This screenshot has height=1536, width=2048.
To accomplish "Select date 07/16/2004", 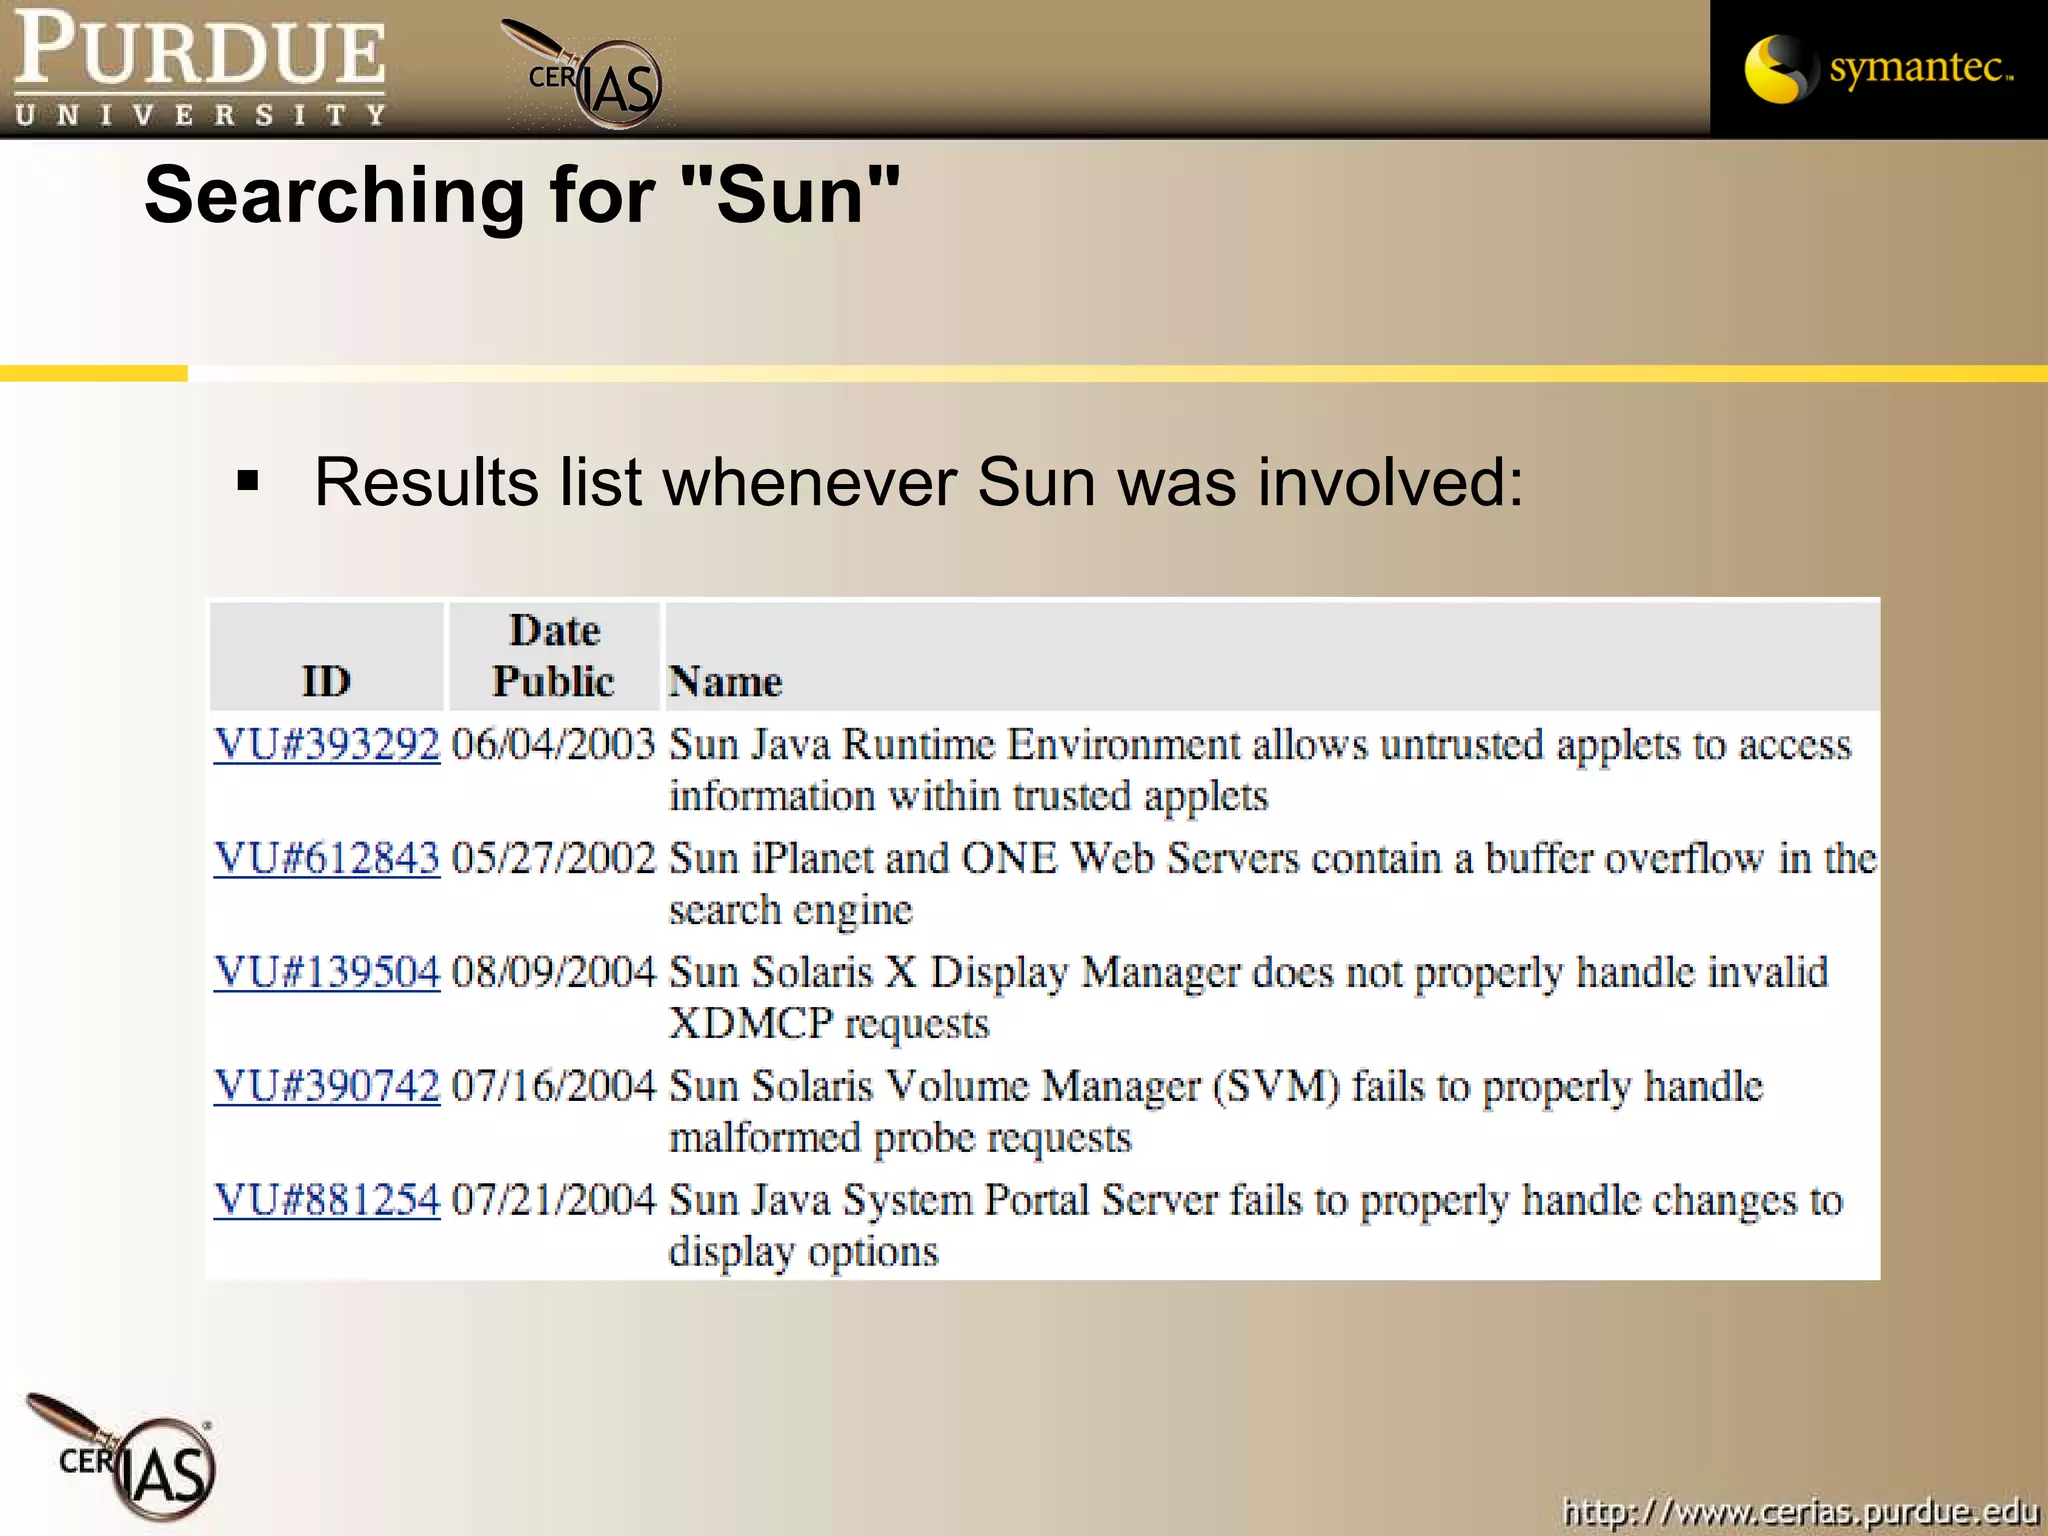I will coord(553,1087).
